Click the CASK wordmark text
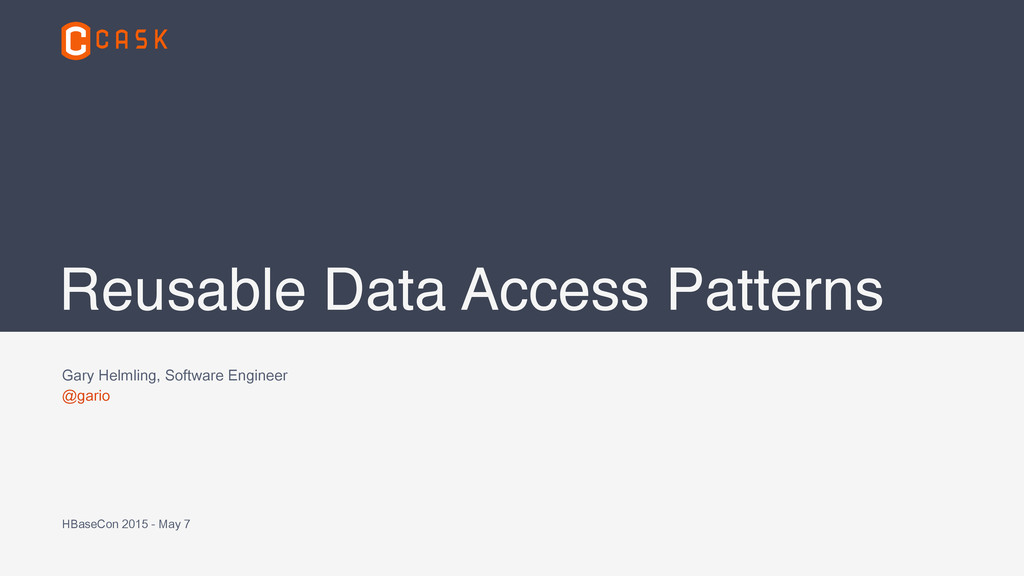Viewport: 1024px width, 576px height. click(x=131, y=39)
